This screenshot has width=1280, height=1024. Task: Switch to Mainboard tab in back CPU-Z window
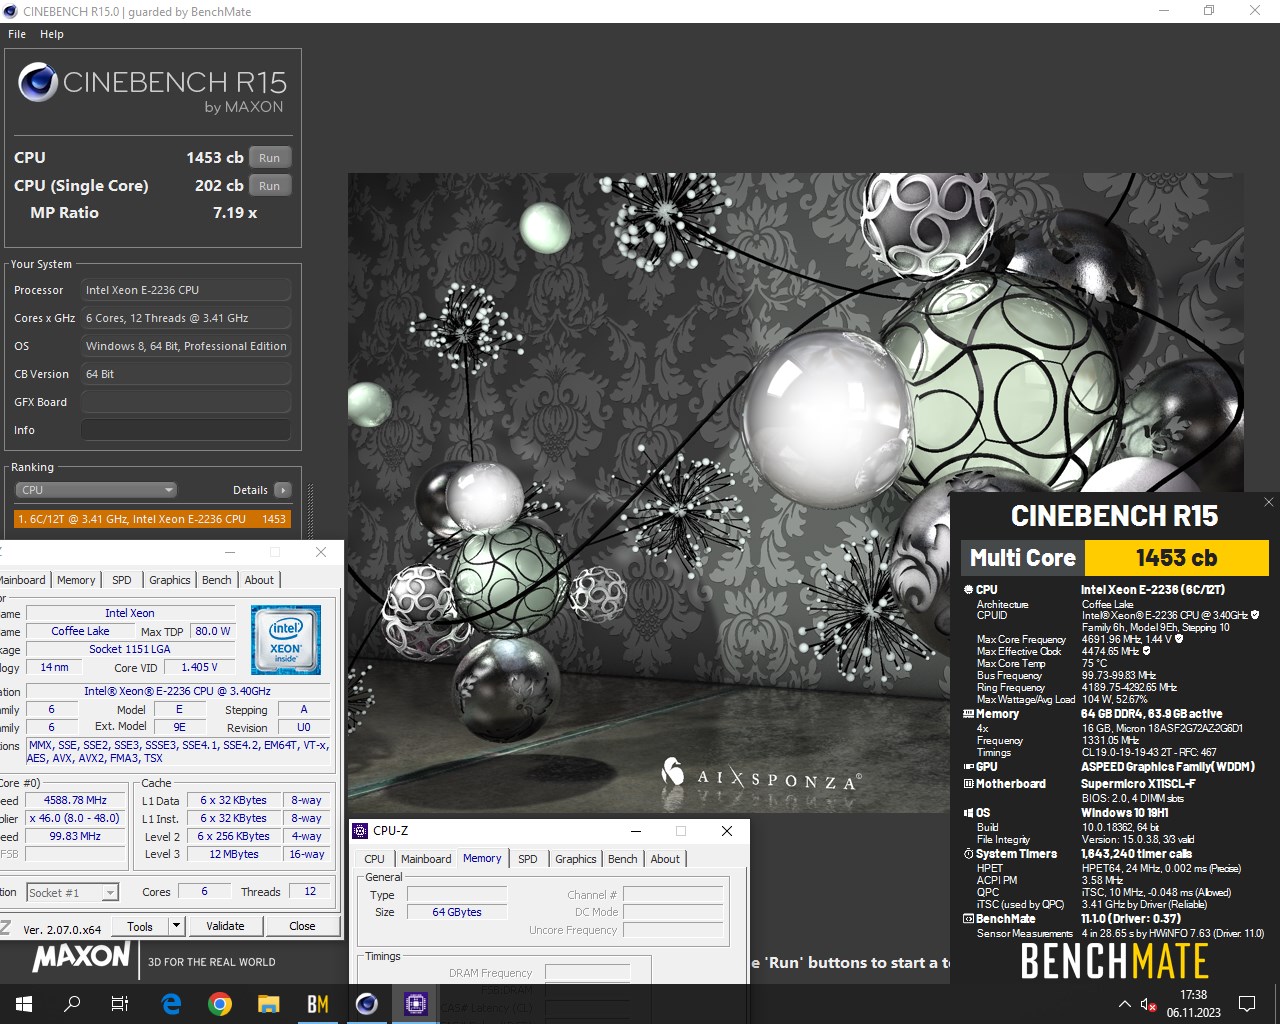click(22, 580)
